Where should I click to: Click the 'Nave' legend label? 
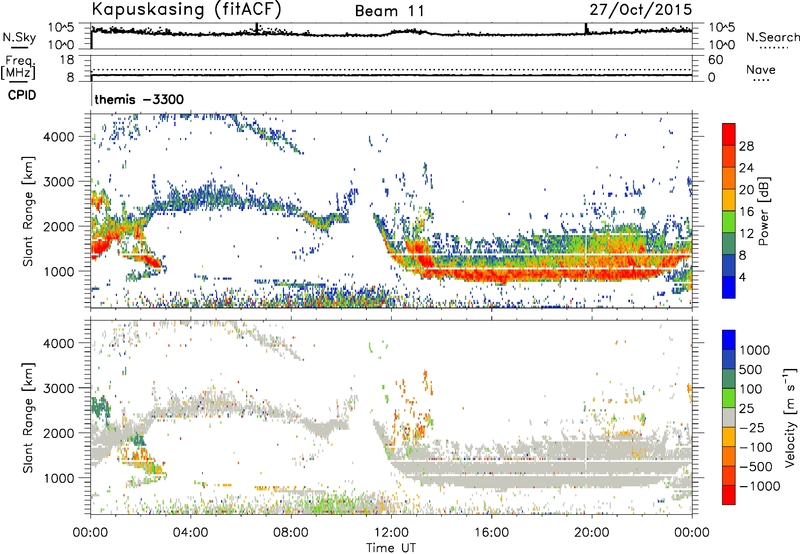[x=761, y=69]
